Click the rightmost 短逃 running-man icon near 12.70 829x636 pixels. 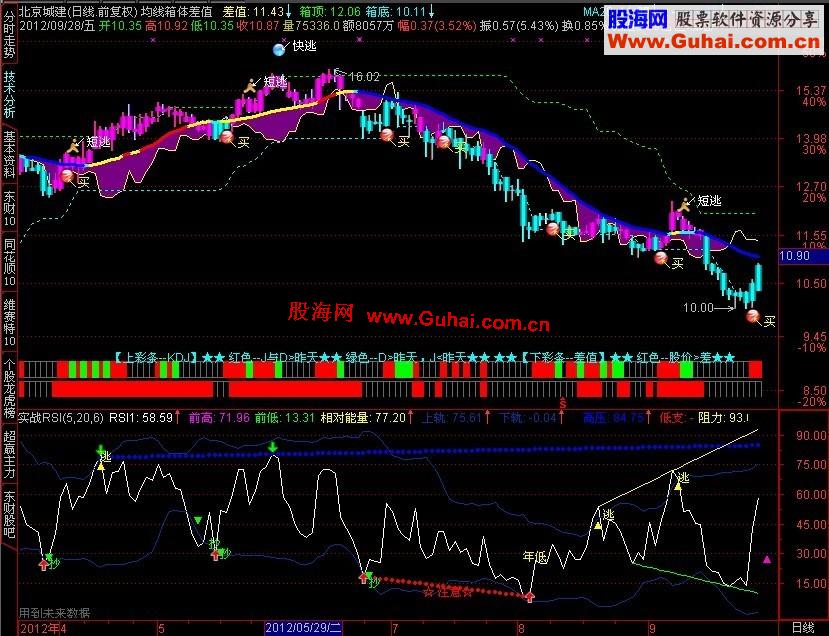[x=685, y=204]
